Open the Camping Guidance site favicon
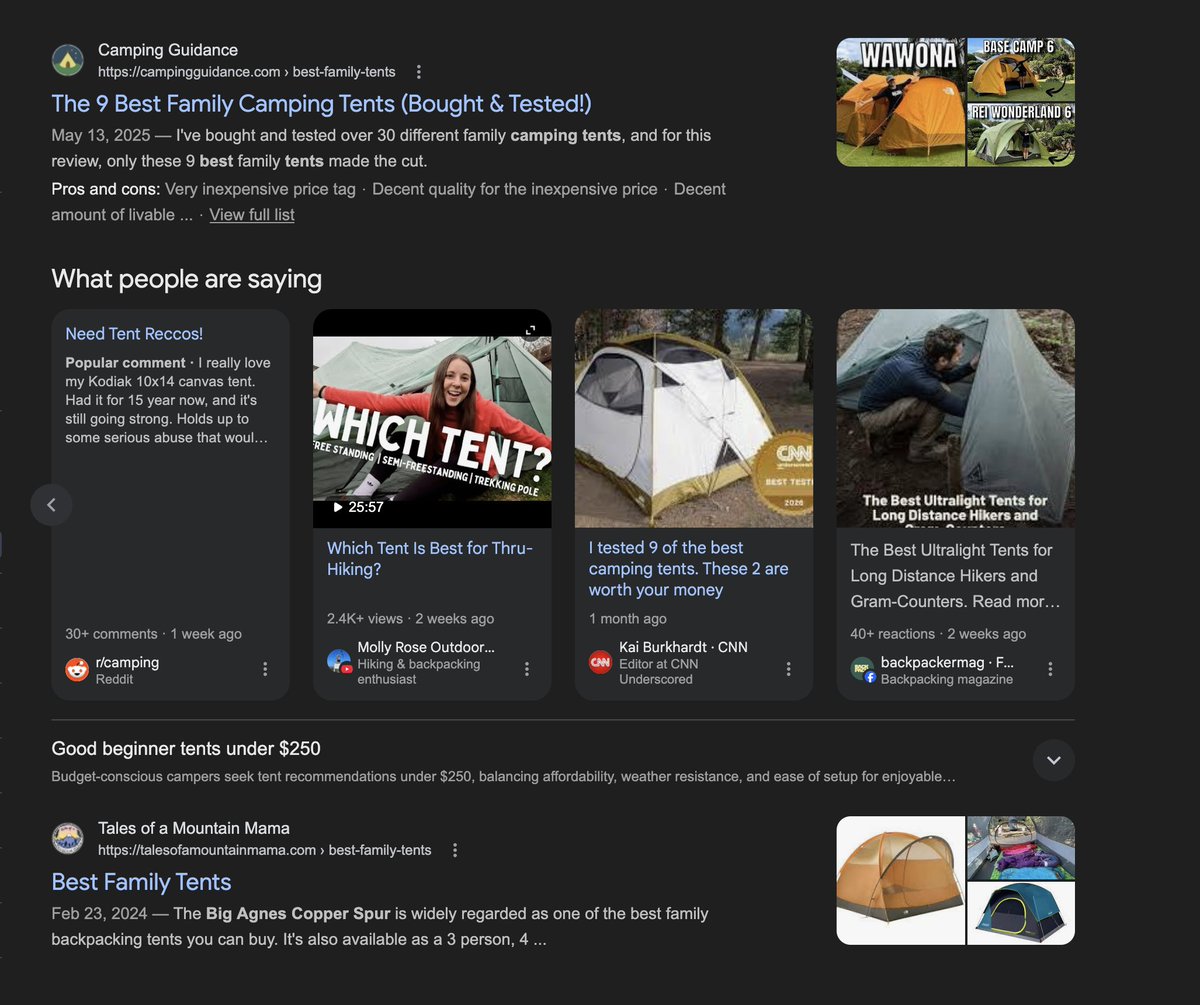 pos(68,60)
